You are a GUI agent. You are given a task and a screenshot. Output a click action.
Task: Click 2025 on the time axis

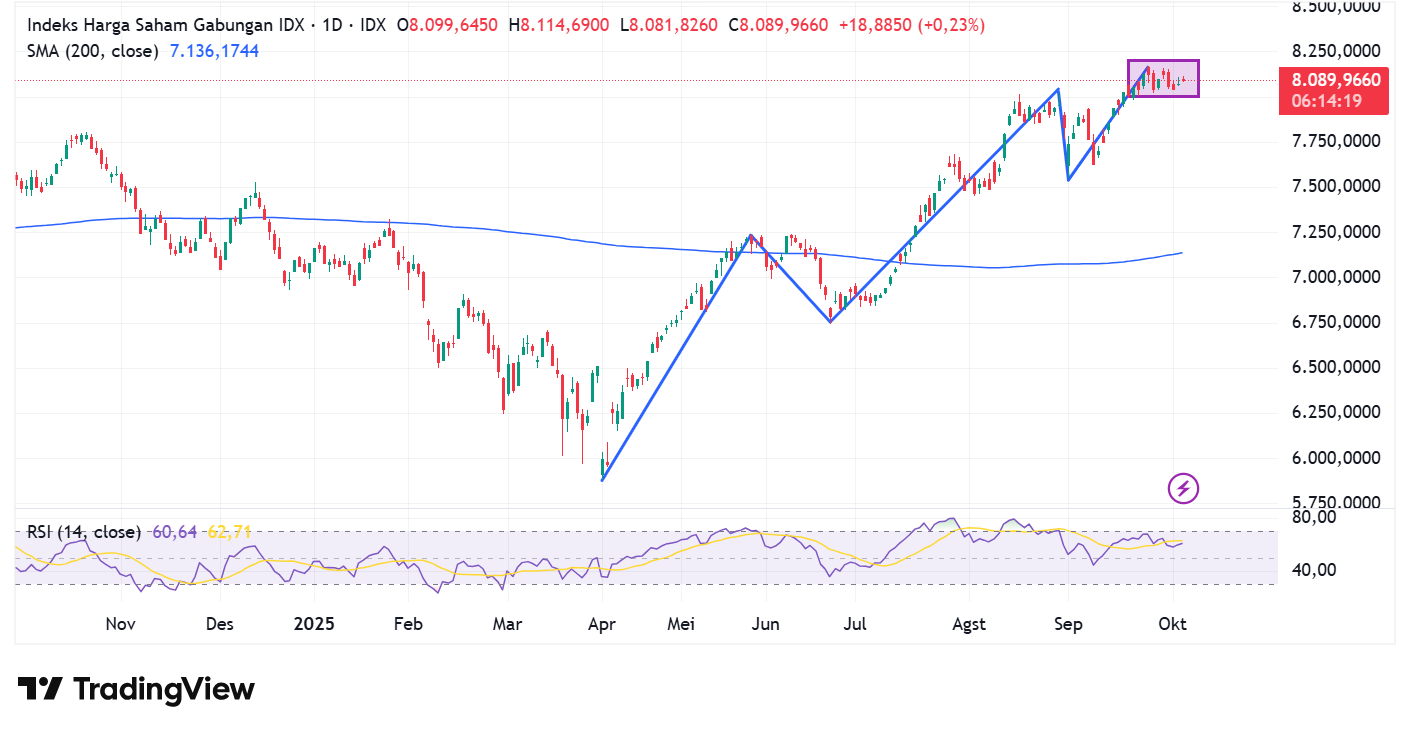[314, 623]
